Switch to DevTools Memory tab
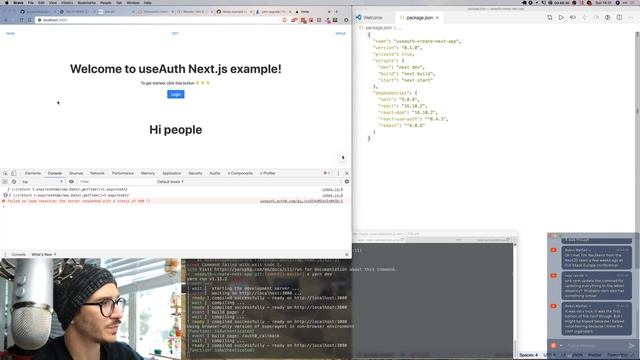This screenshot has width=640, height=360. 148,173
